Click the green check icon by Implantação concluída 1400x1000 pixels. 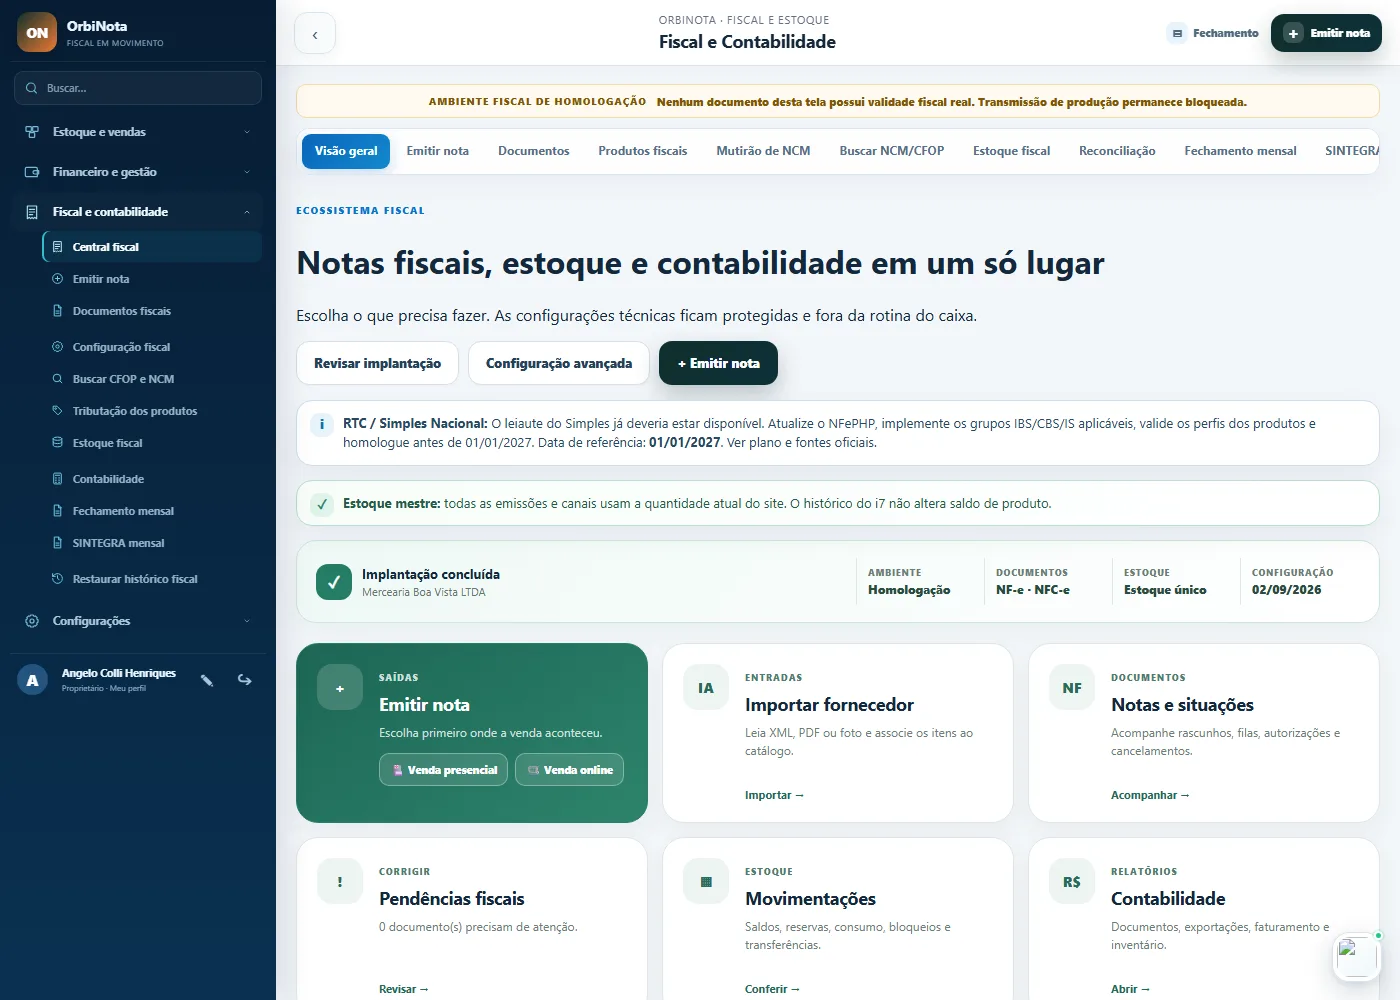tap(334, 582)
